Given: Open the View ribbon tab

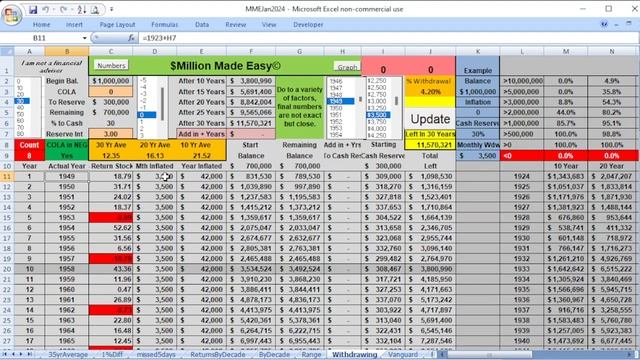Looking at the screenshot, I should tap(269, 24).
